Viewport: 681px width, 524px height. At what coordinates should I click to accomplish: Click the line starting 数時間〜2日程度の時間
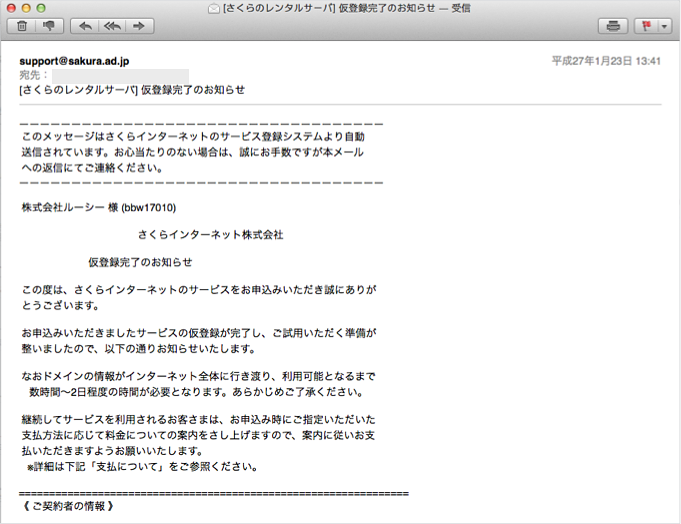point(196,392)
